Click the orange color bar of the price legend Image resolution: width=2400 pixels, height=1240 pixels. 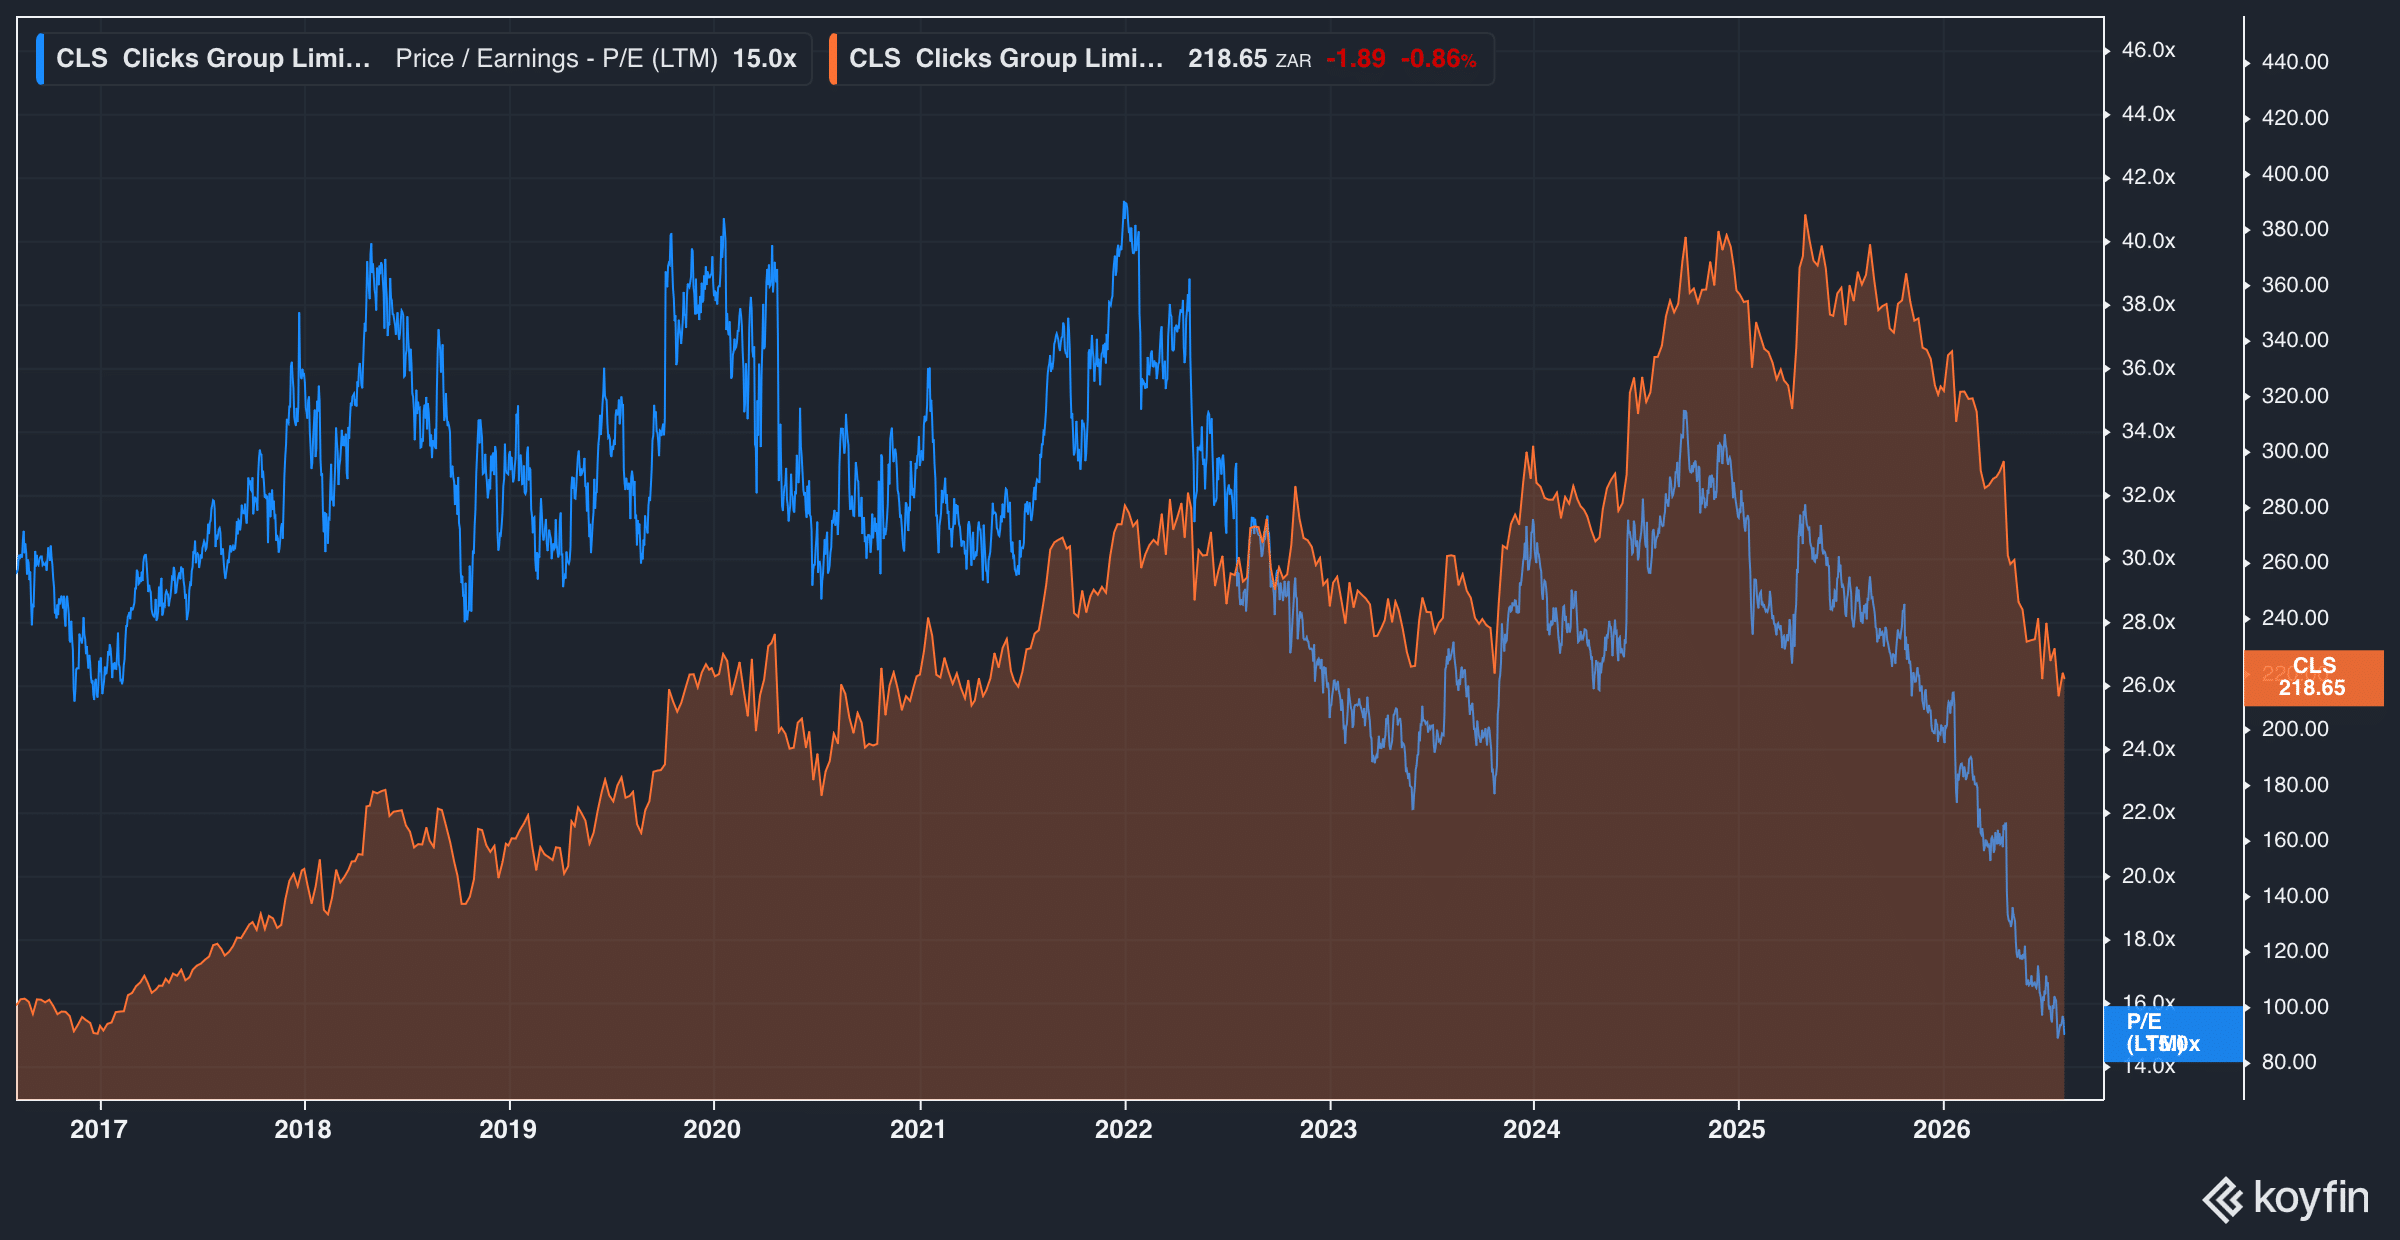[833, 59]
